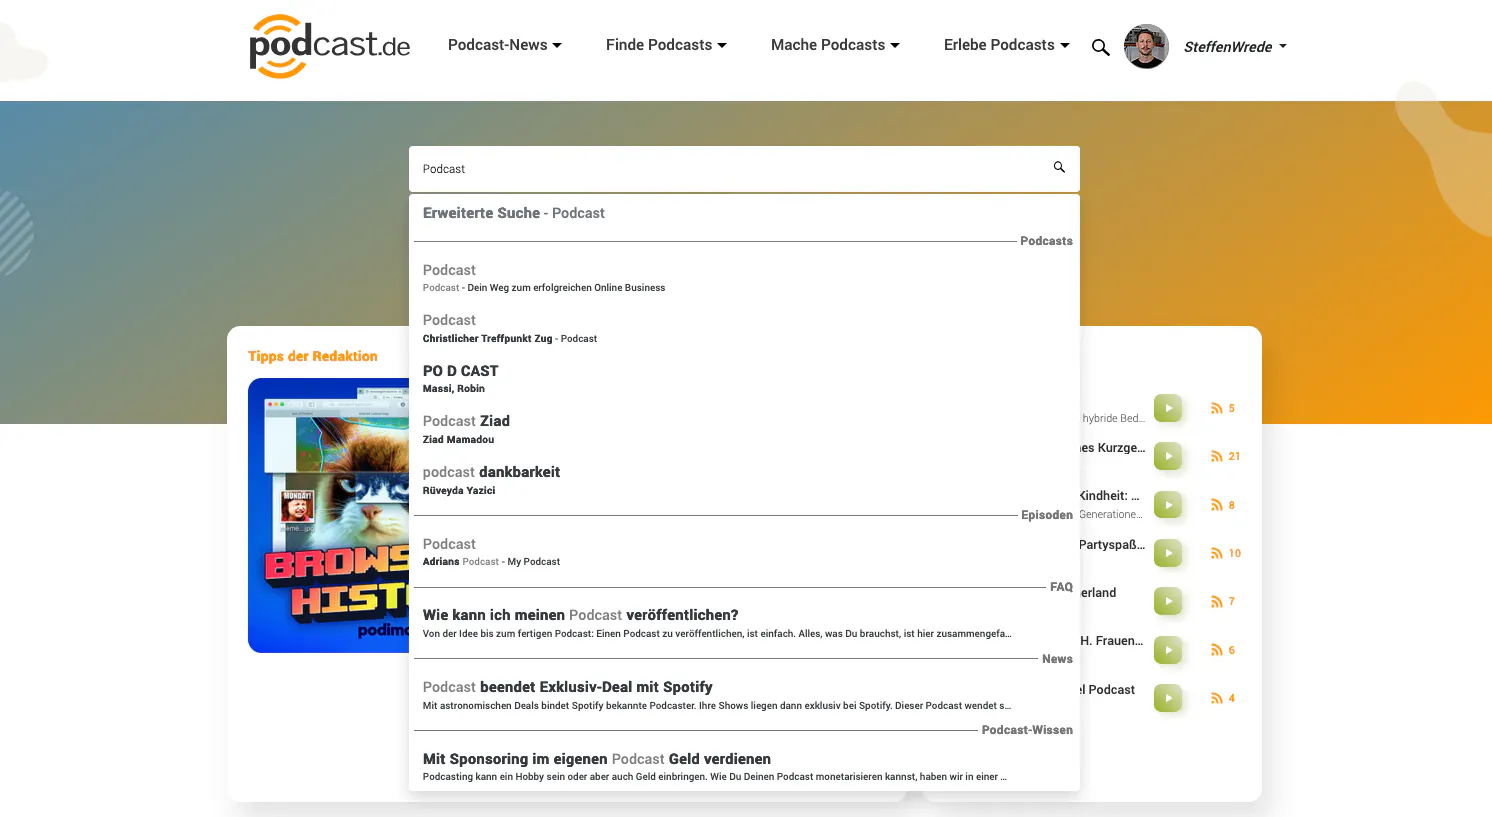The width and height of the screenshot is (1492, 817).
Task: Click the 'Tipps der Redaktion' heading
Action: pos(313,356)
